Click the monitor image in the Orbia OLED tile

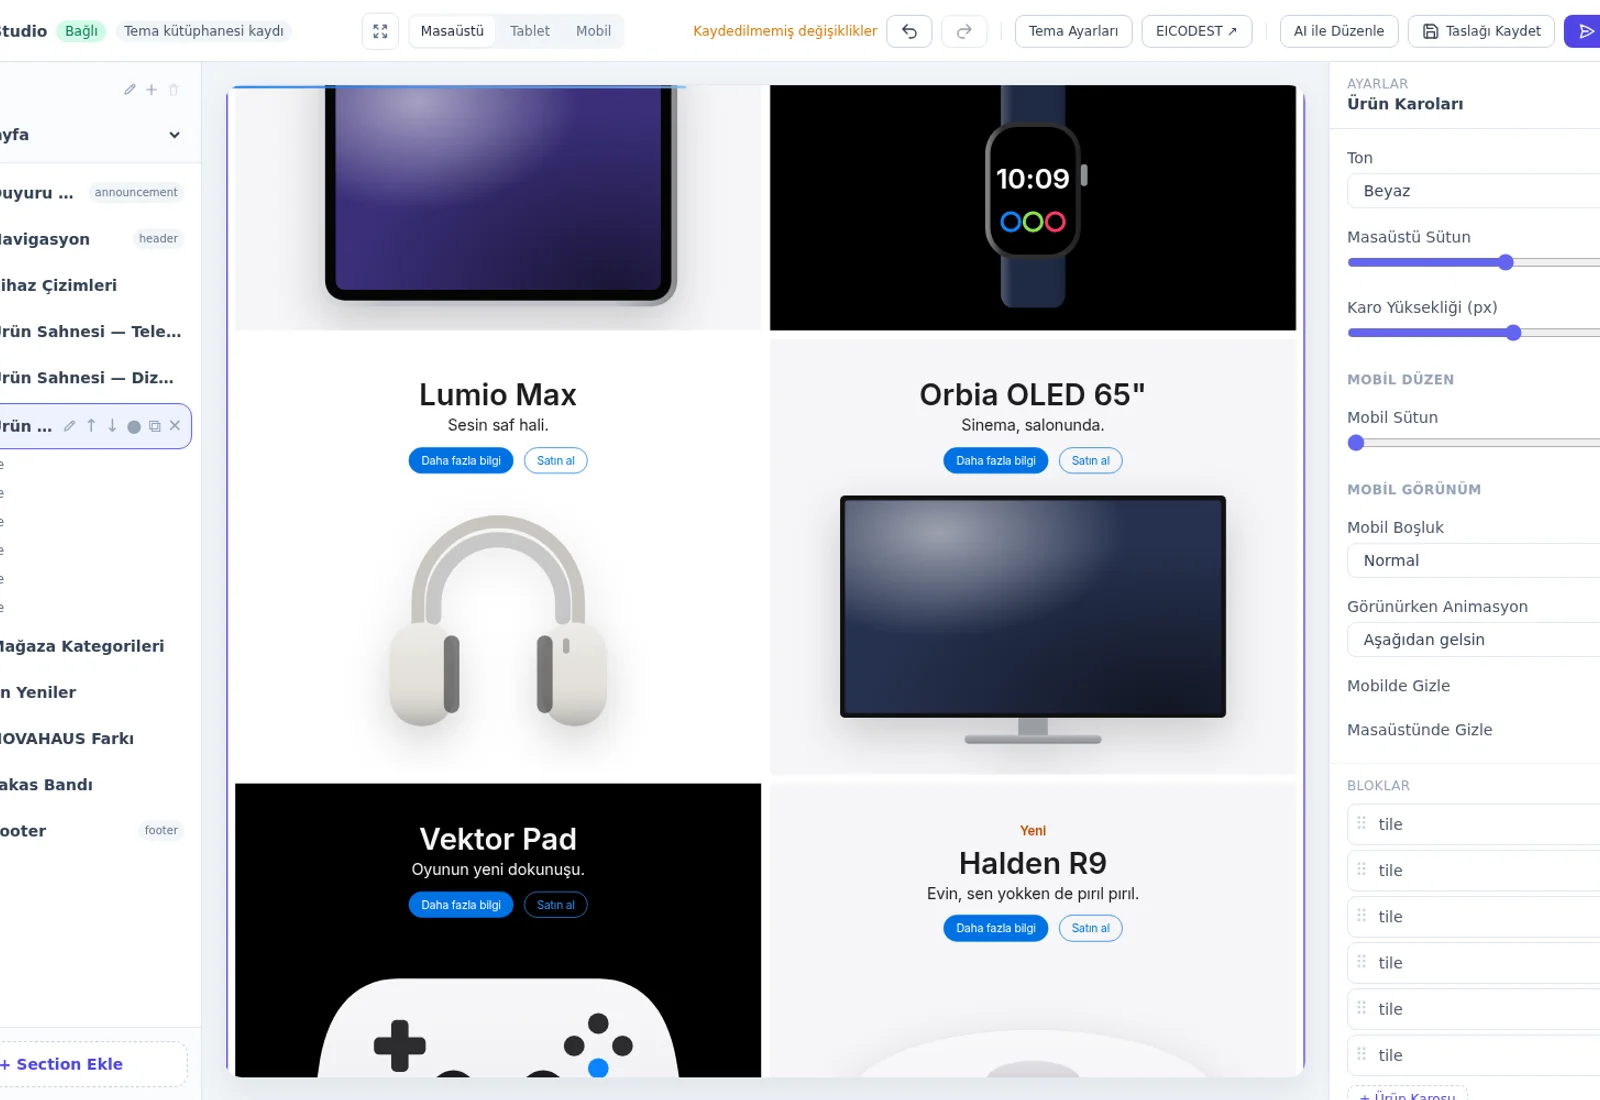tap(1033, 620)
